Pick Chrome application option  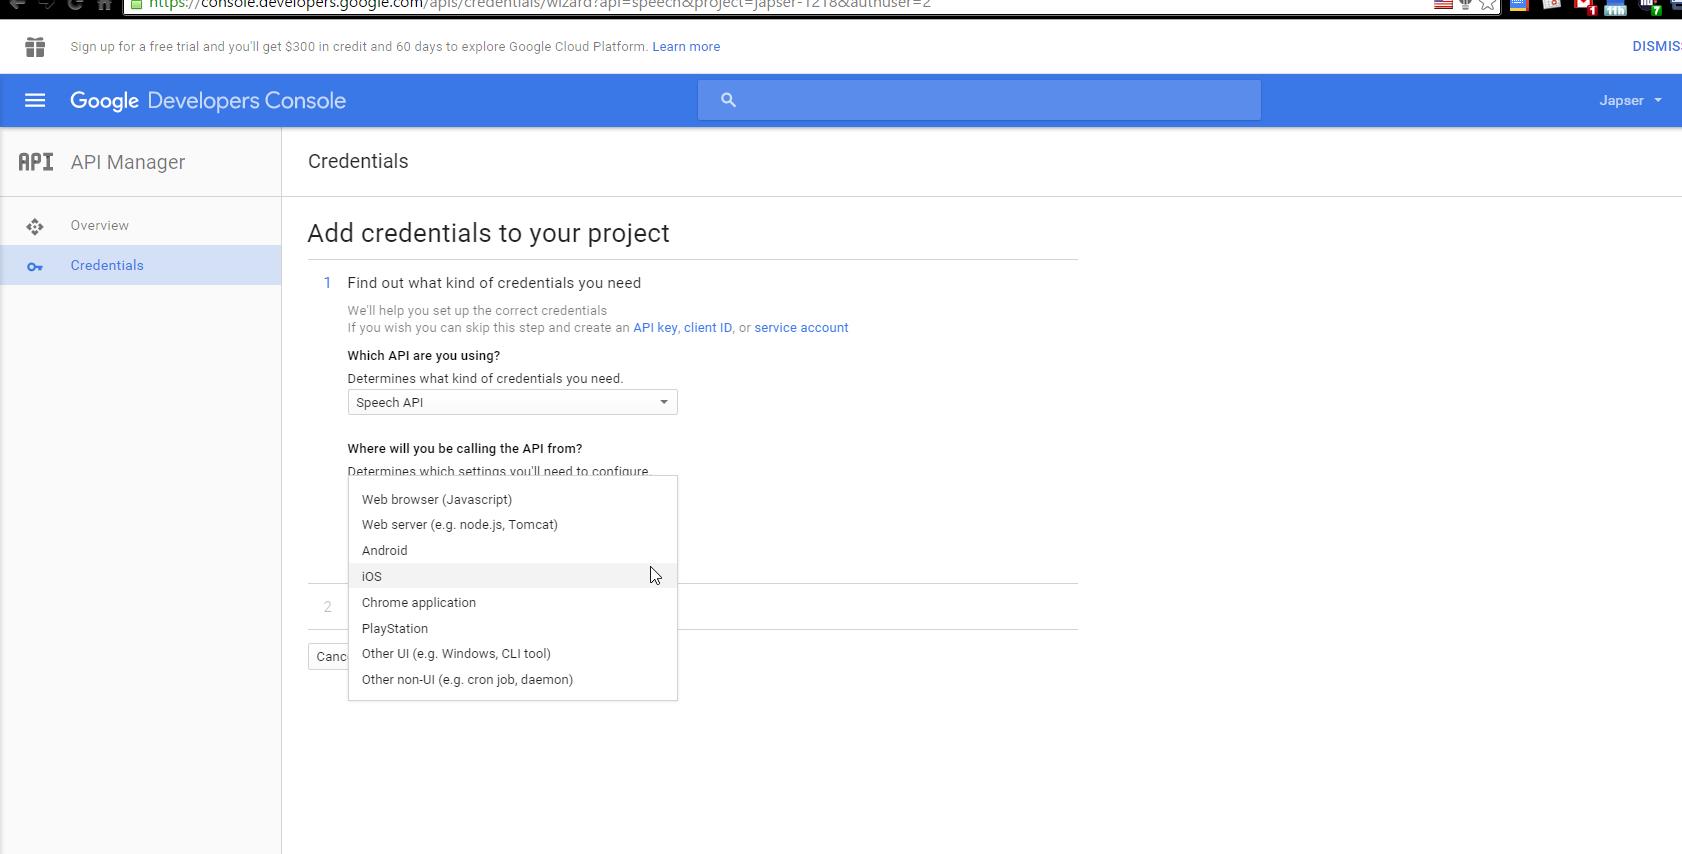tap(512, 602)
